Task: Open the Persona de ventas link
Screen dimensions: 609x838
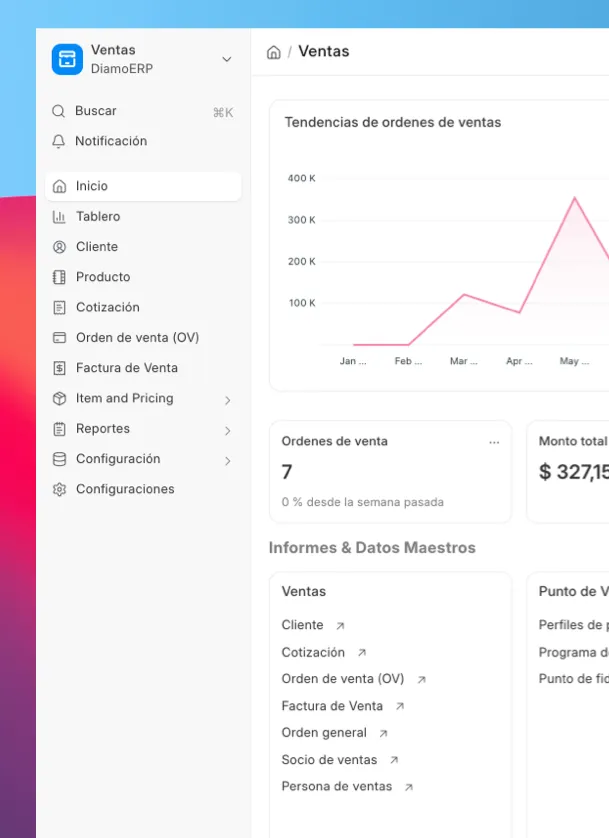Action: click(x=337, y=786)
